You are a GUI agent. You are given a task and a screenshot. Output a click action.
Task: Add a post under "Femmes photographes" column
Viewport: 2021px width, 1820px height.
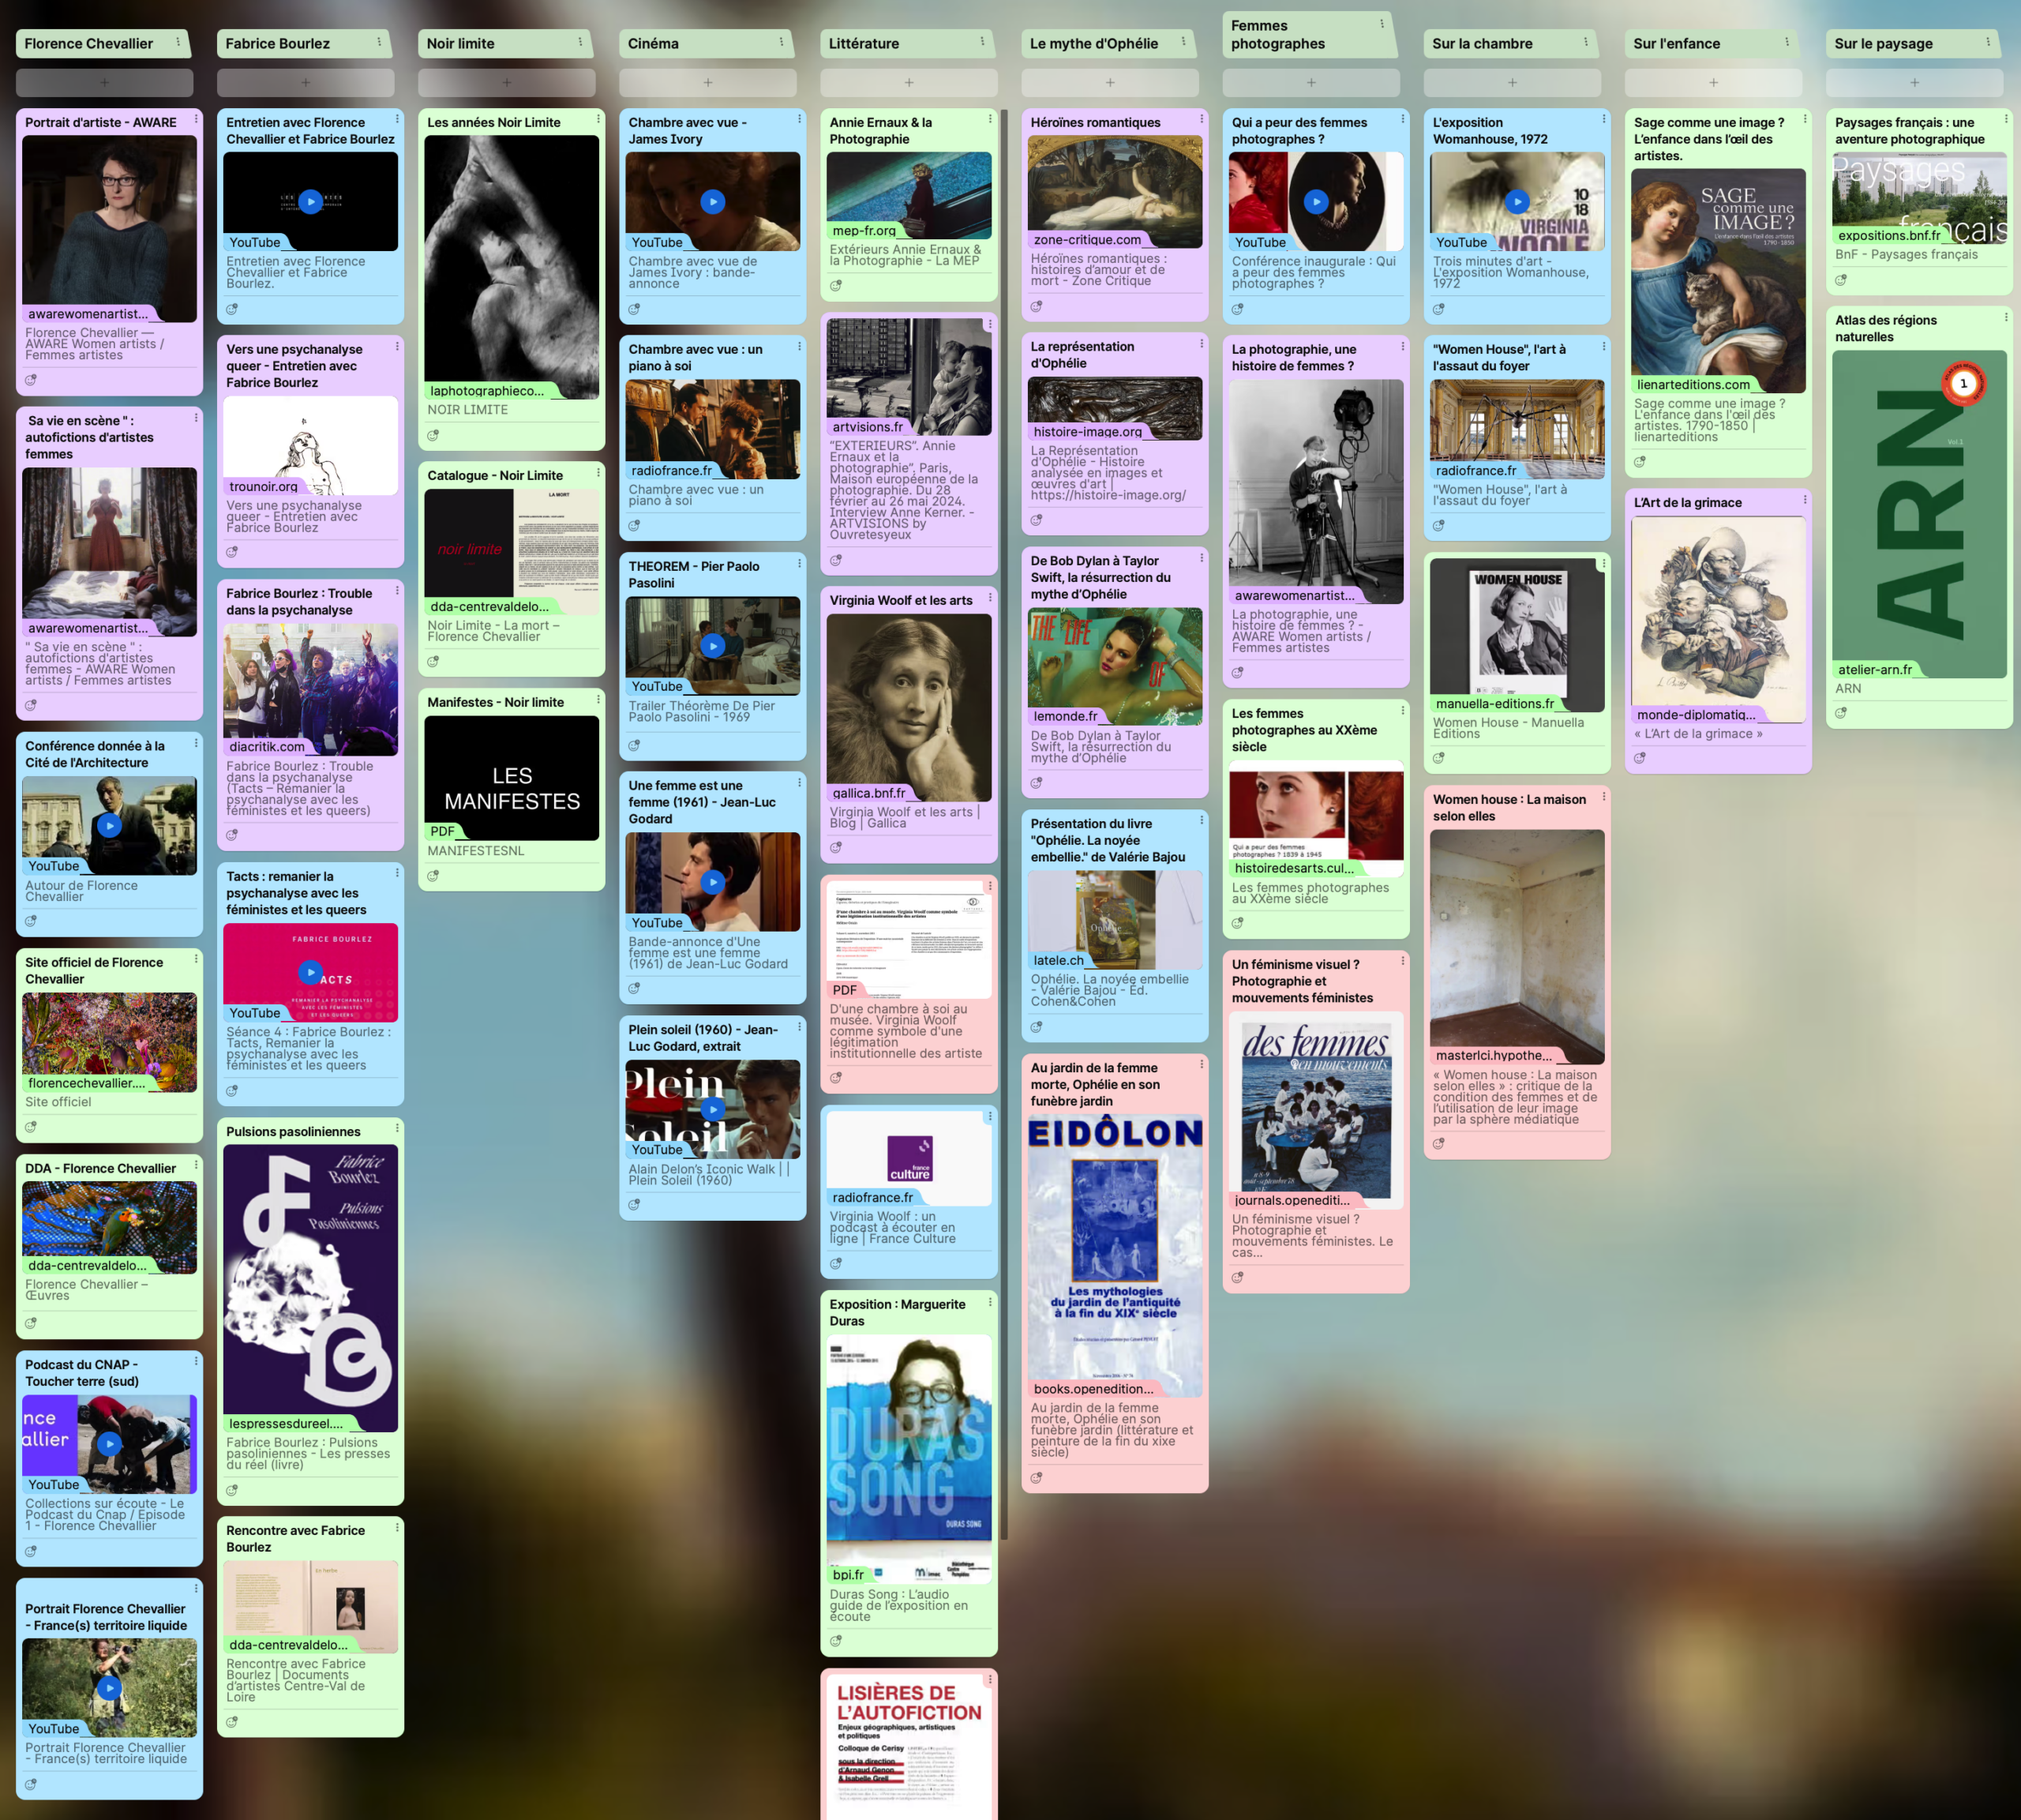pos(1311,82)
